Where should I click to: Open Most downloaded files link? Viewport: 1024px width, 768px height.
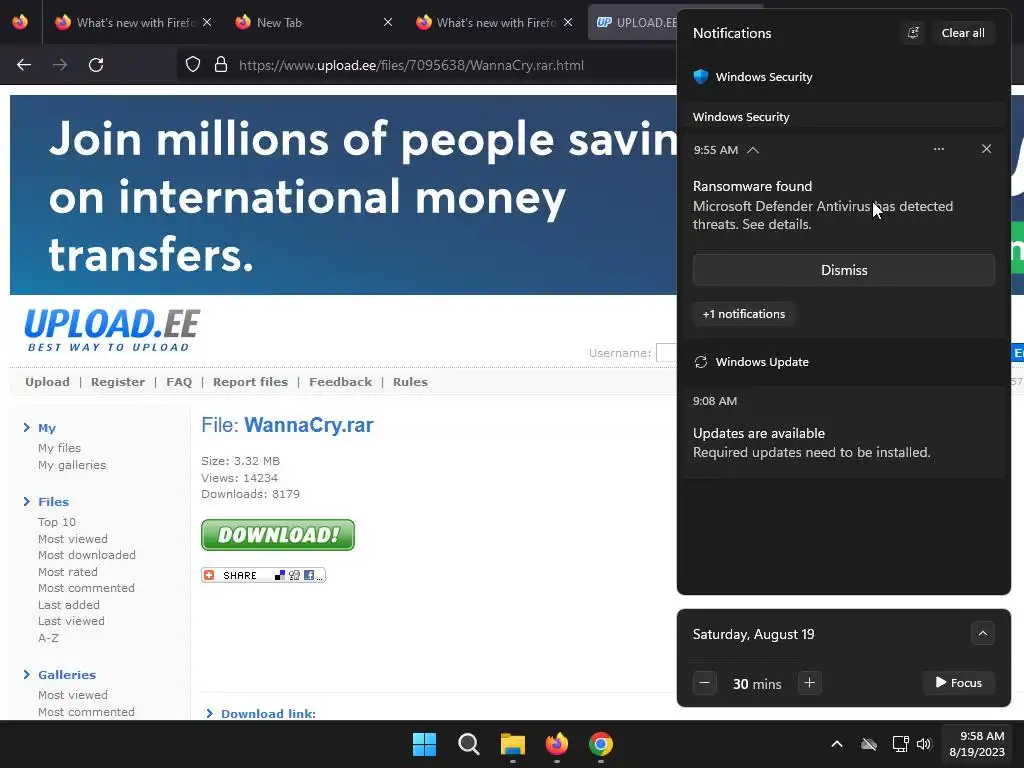point(87,554)
